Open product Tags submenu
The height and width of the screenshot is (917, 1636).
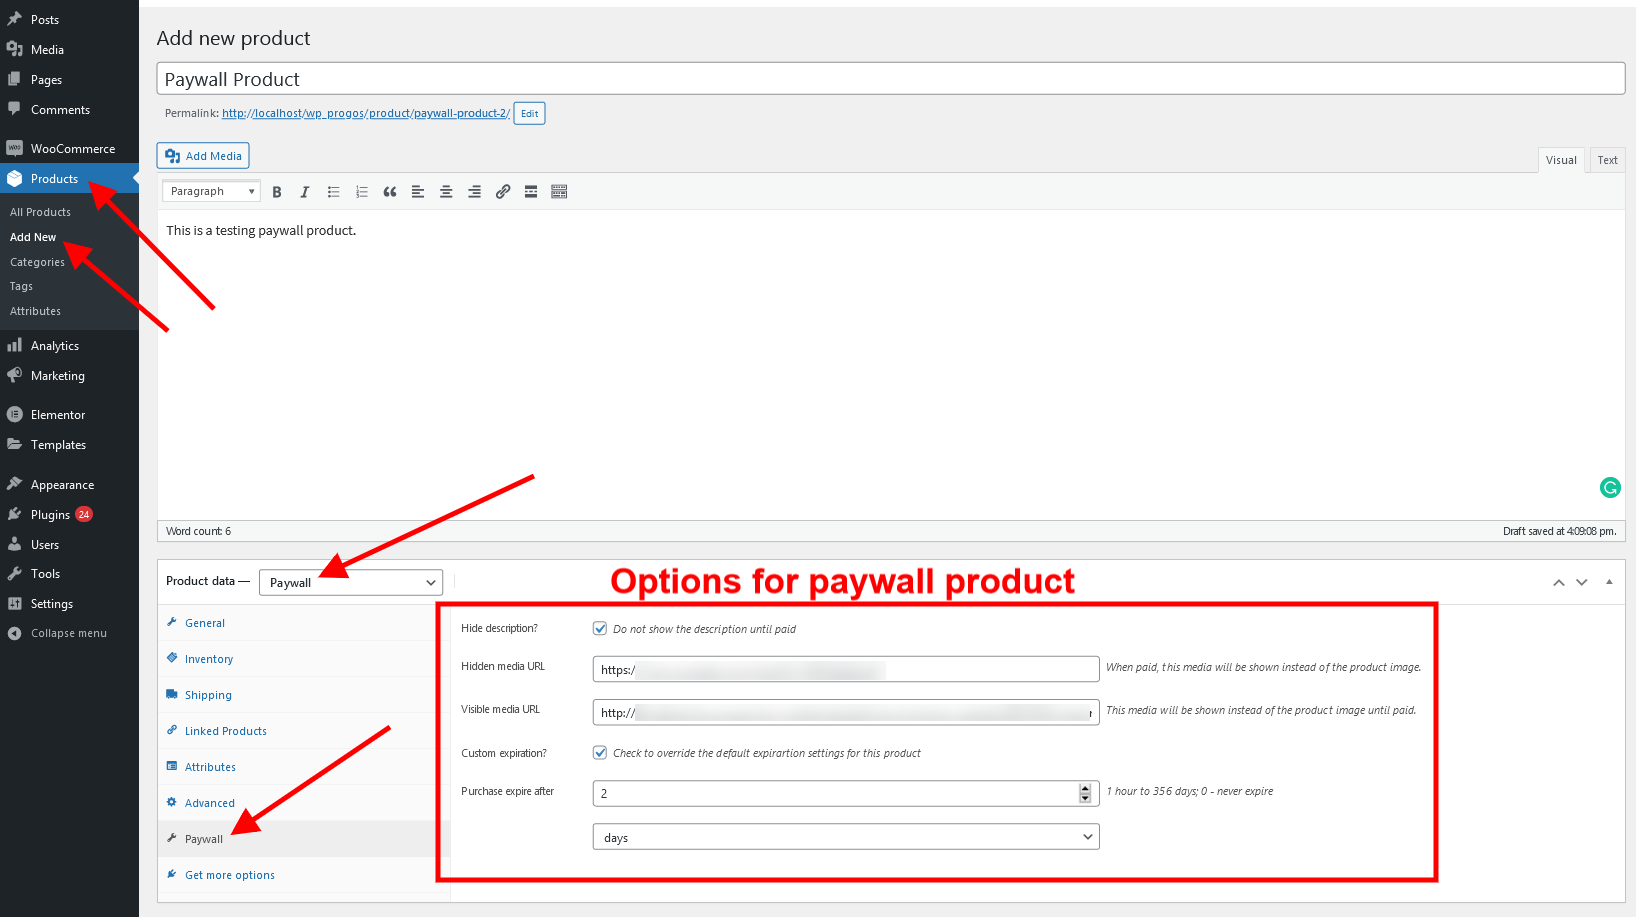(21, 286)
